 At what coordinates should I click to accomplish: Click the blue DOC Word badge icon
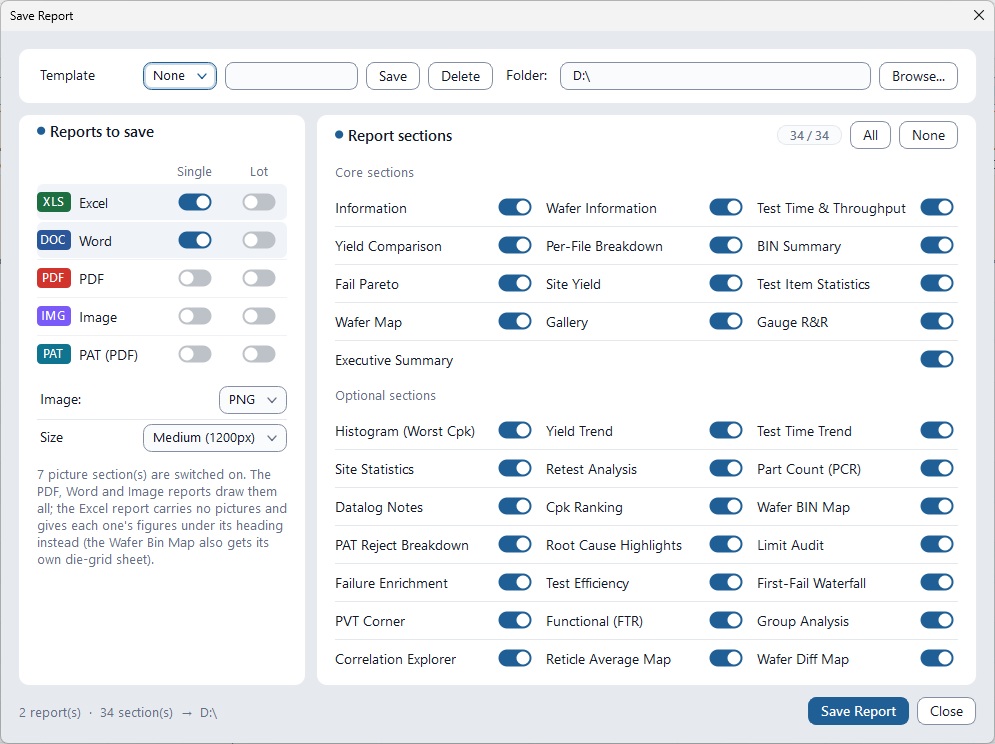click(x=53, y=241)
